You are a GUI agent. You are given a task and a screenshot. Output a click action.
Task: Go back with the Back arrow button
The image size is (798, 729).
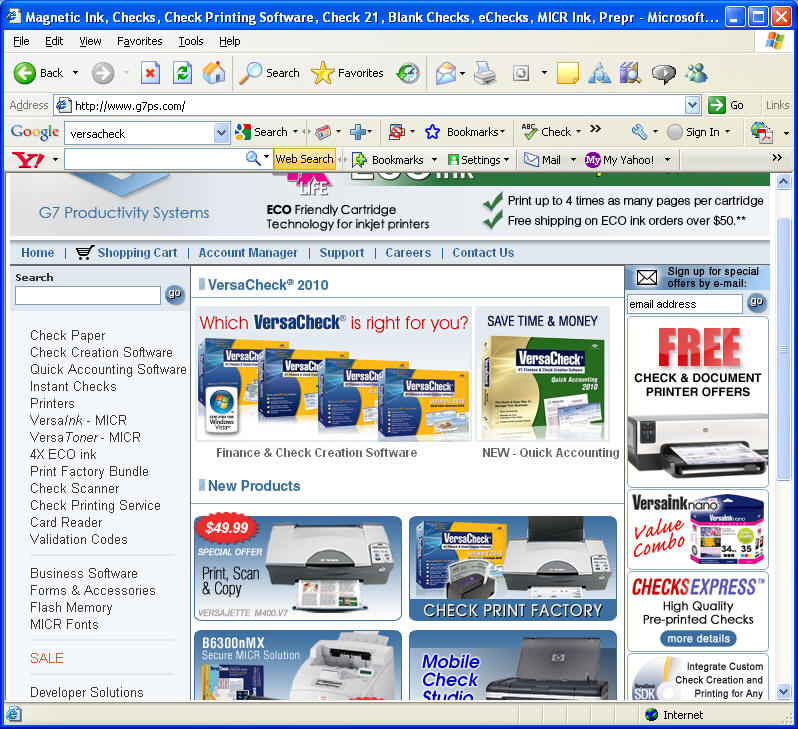pos(38,73)
